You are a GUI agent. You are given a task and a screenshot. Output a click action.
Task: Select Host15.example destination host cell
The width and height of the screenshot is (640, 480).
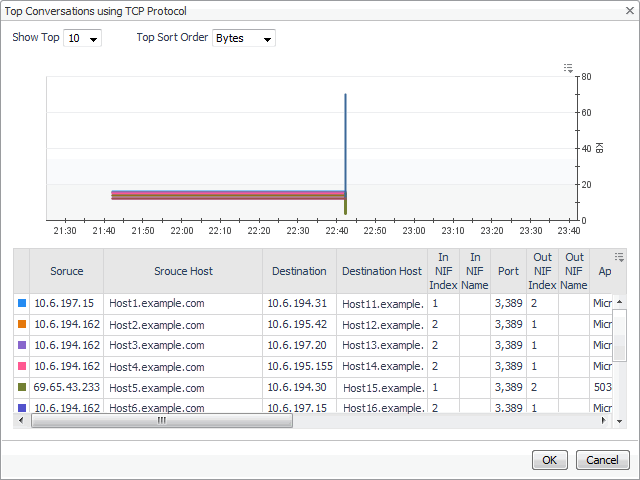[383, 388]
